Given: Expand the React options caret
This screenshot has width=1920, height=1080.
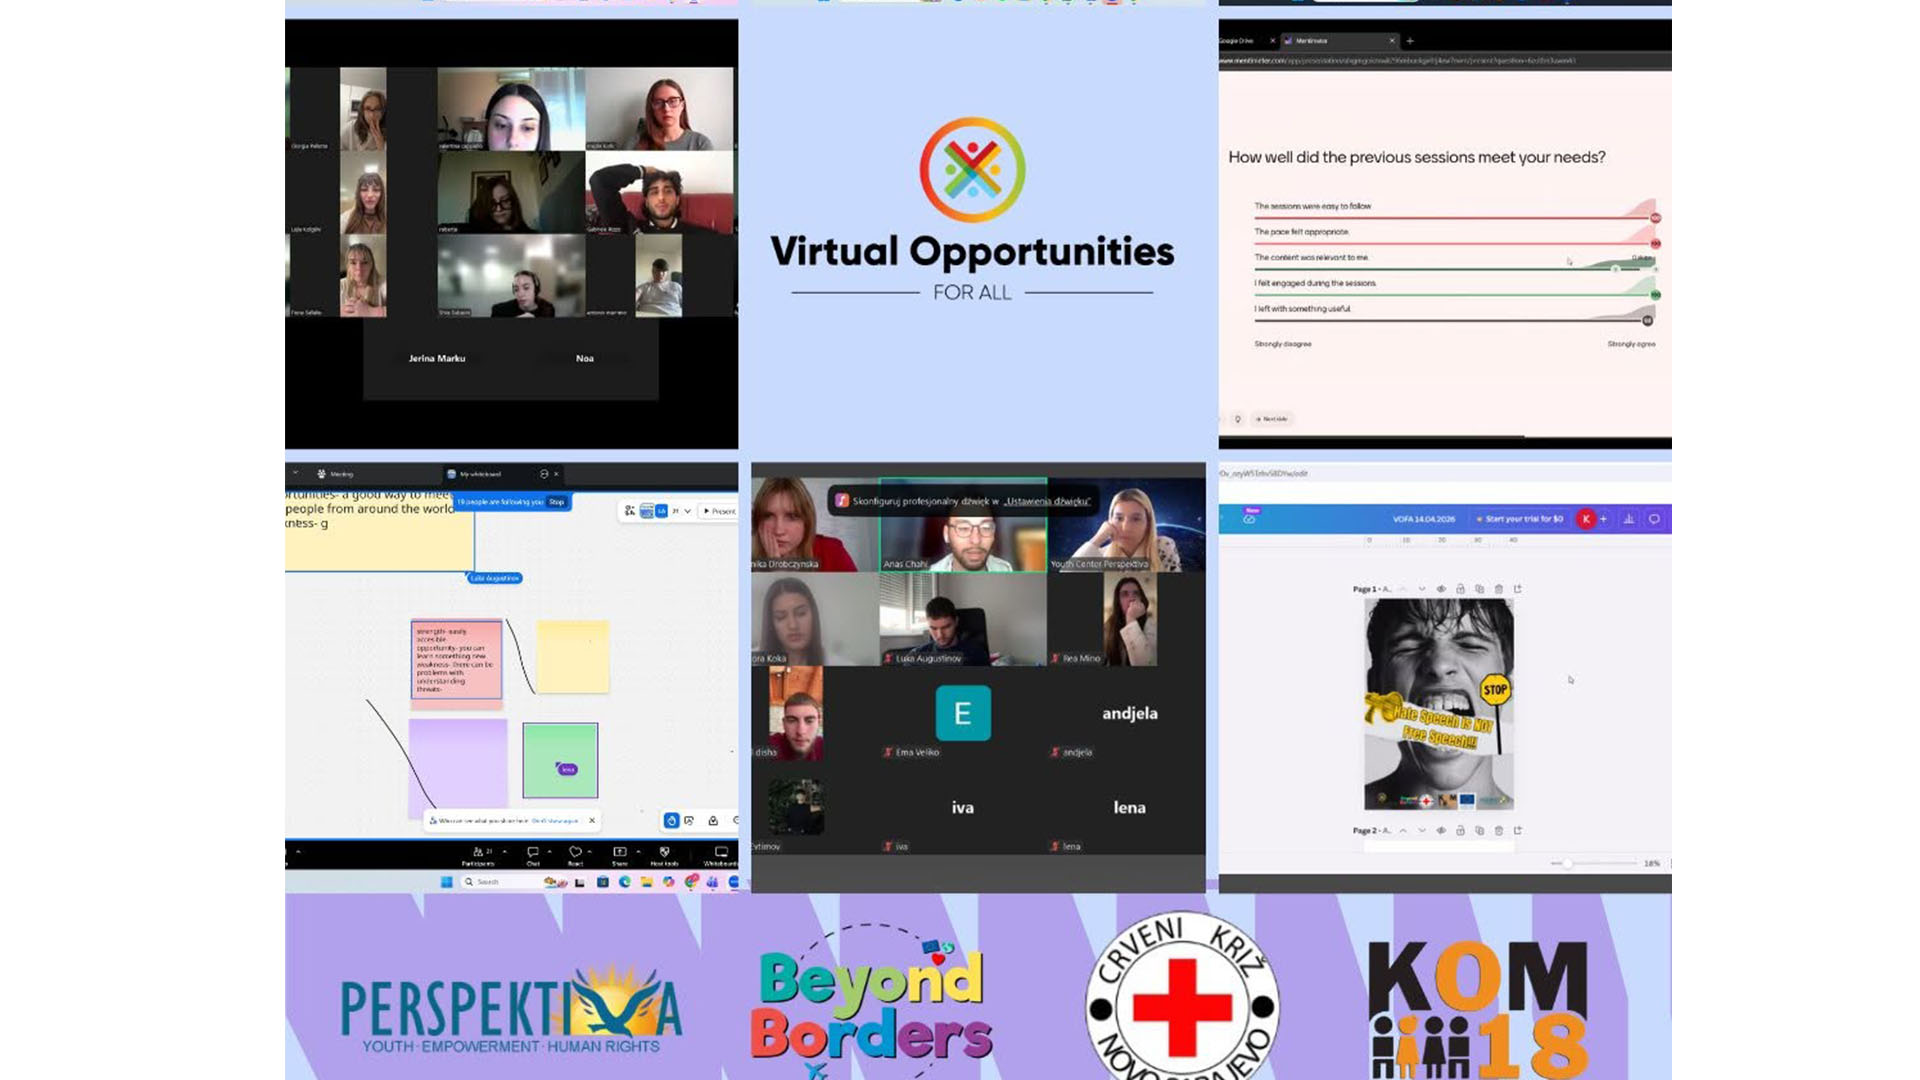Looking at the screenshot, I should tap(590, 852).
